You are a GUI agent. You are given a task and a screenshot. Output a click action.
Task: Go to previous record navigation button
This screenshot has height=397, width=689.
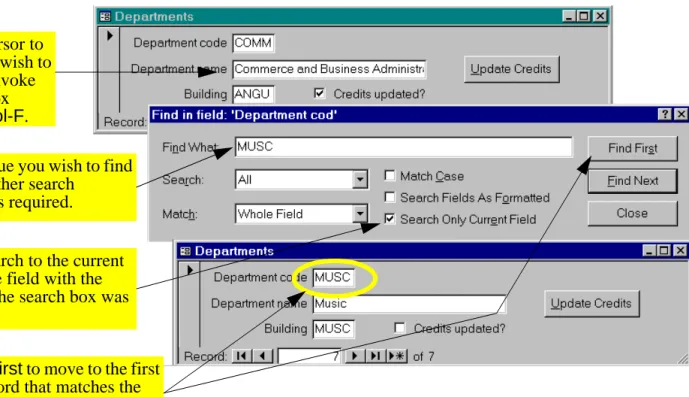(x=263, y=356)
